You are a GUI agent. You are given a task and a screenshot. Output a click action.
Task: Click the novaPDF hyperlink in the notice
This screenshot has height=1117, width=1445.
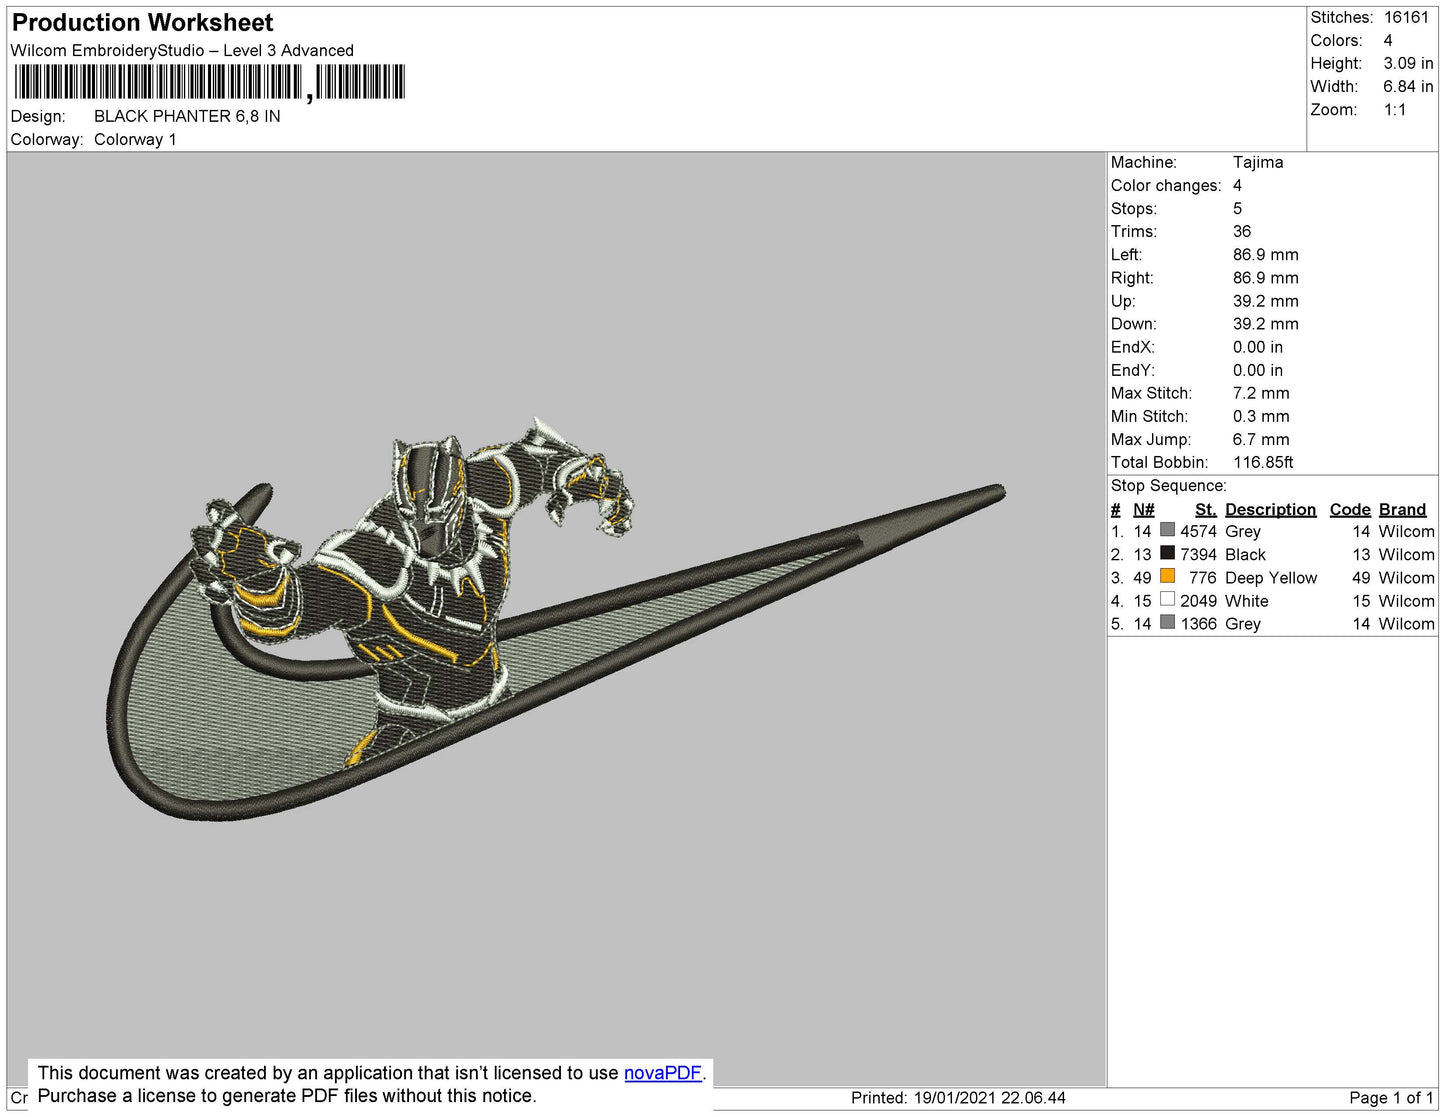(662, 1073)
